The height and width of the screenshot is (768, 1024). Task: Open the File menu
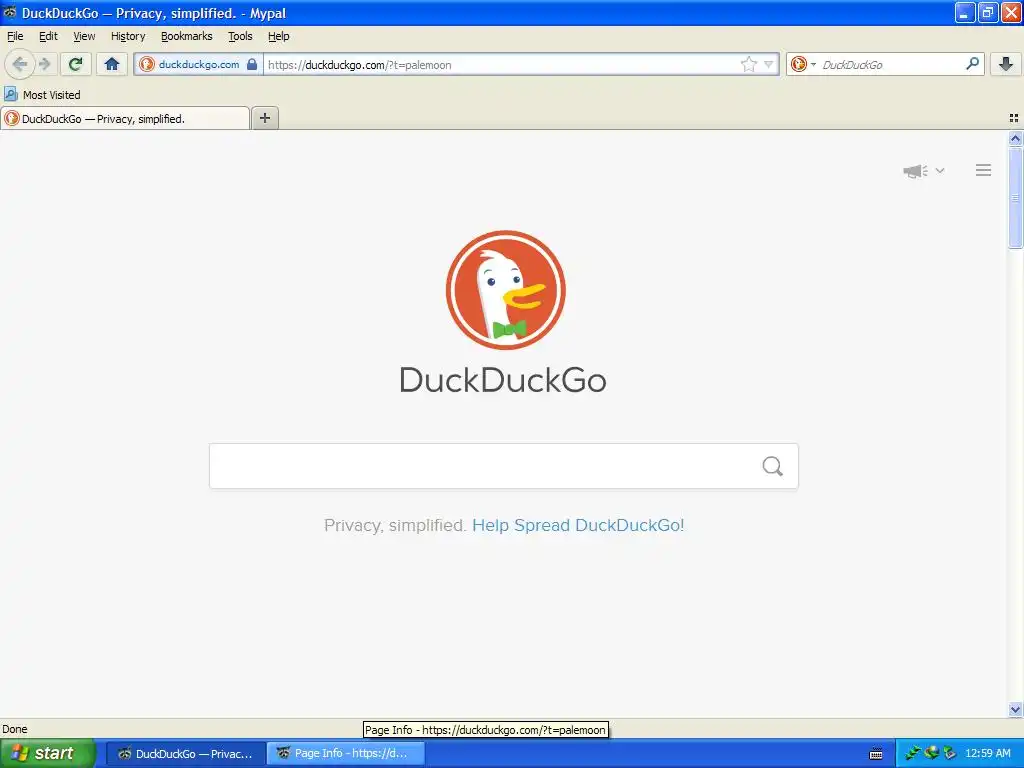pyautogui.click(x=15, y=36)
